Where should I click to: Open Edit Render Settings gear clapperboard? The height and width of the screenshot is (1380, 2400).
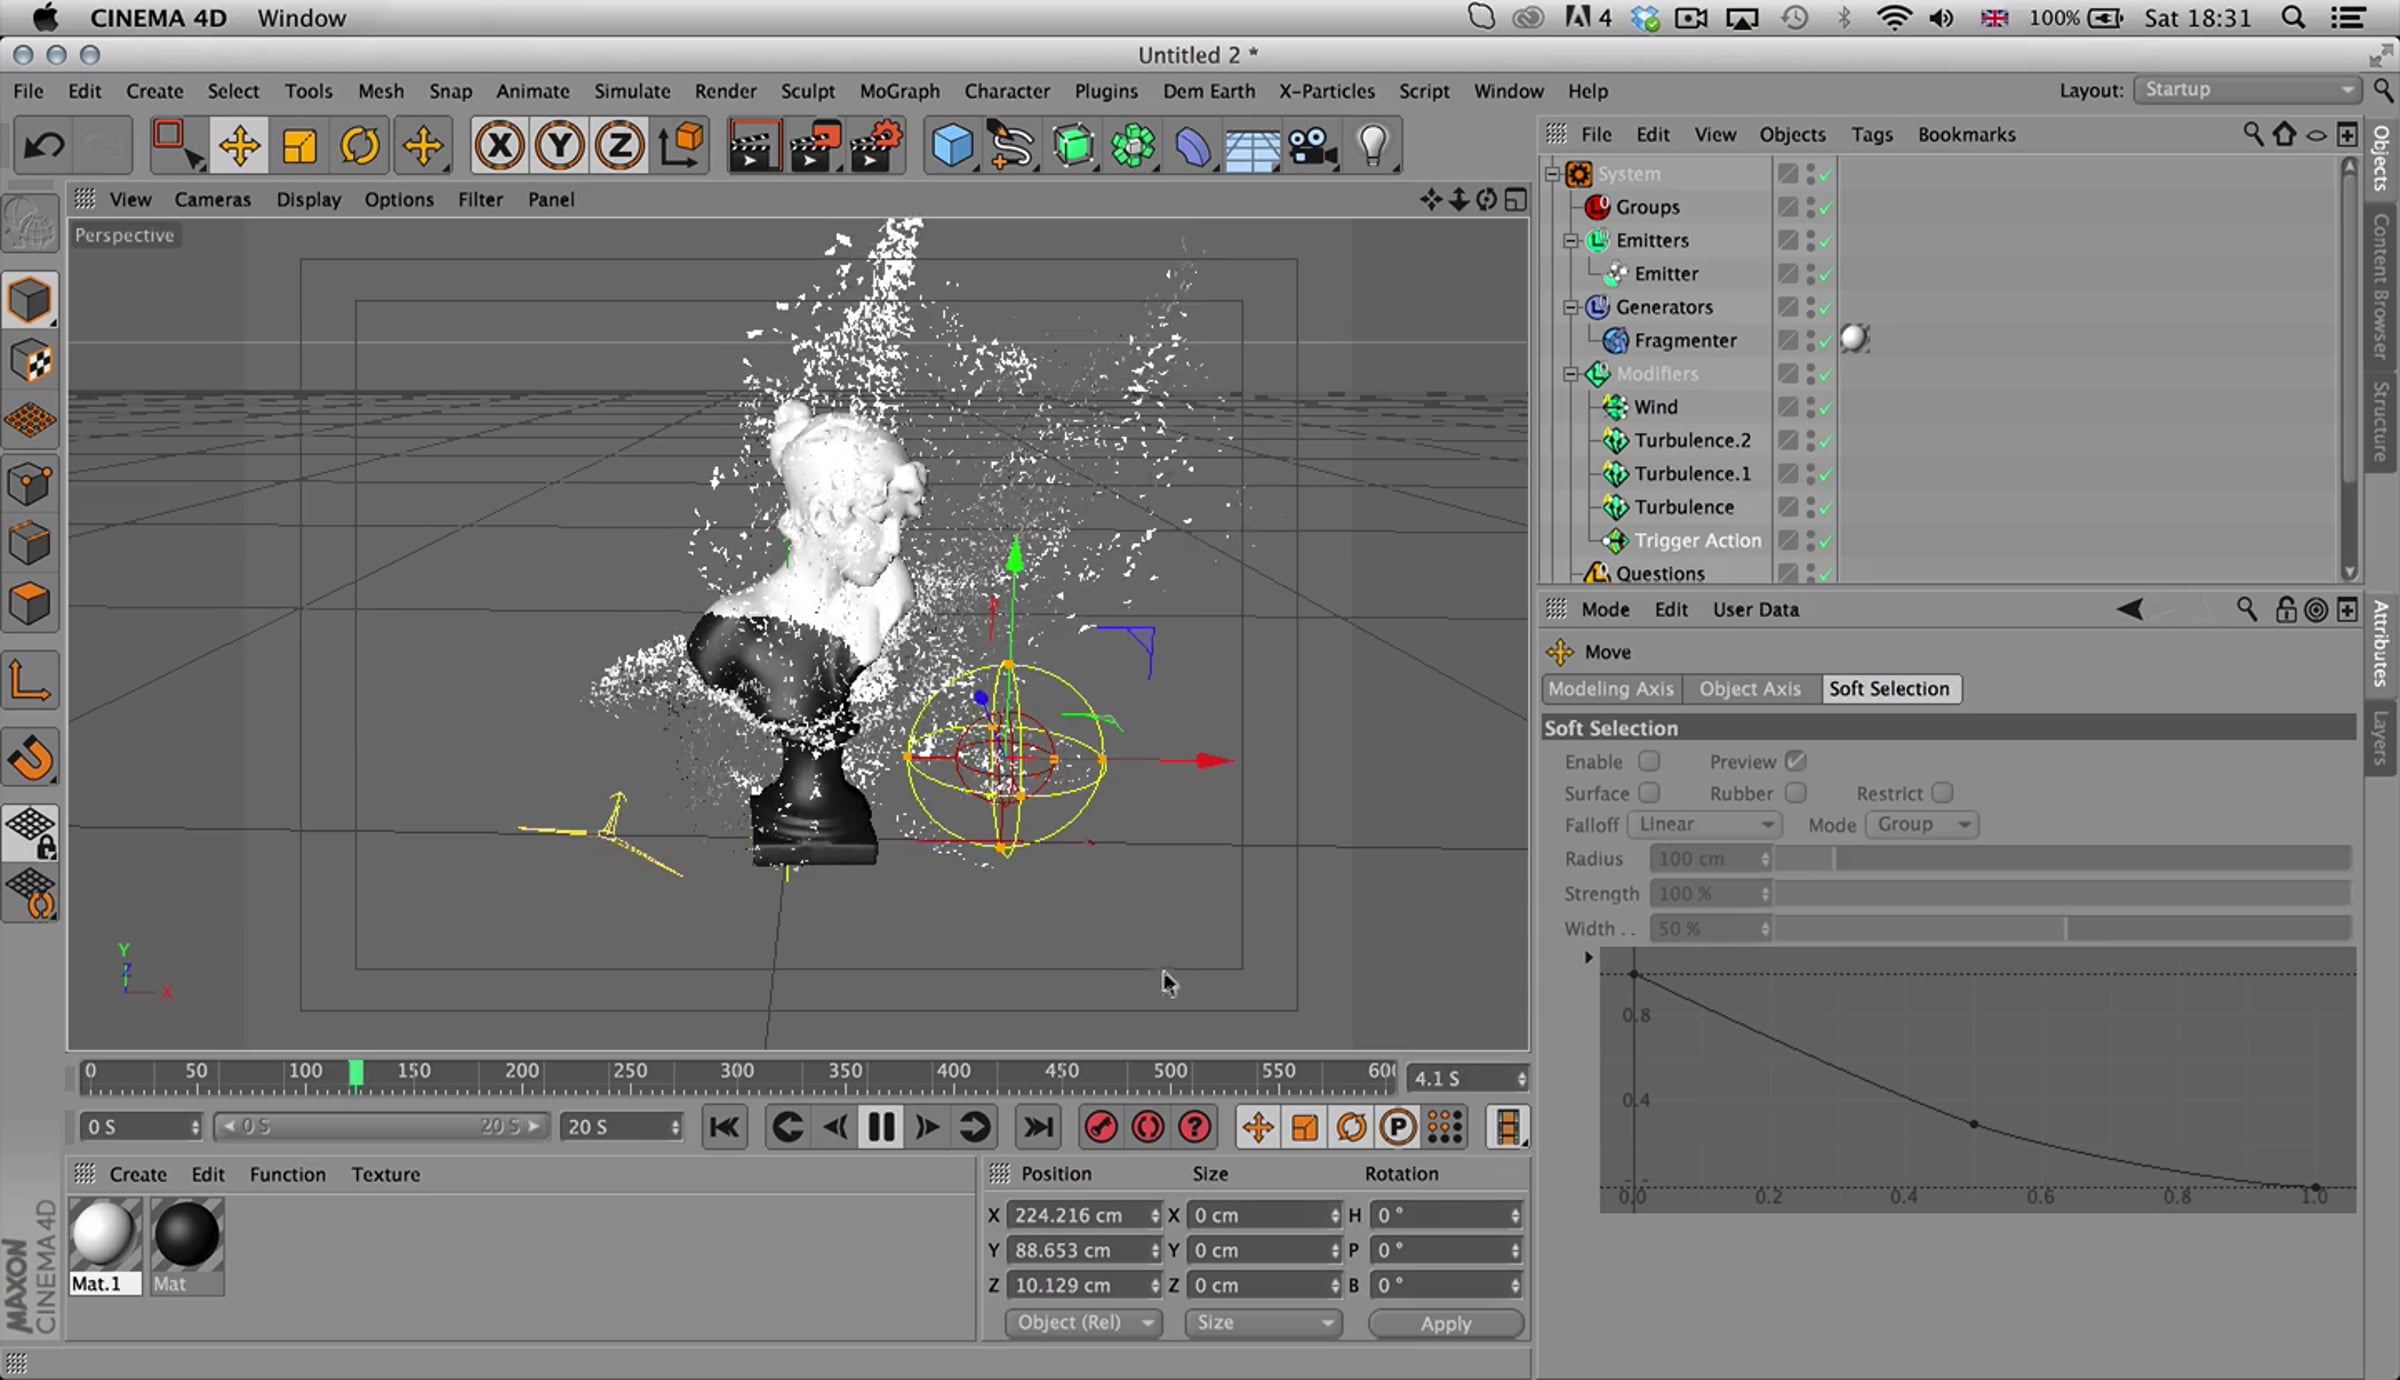877,146
